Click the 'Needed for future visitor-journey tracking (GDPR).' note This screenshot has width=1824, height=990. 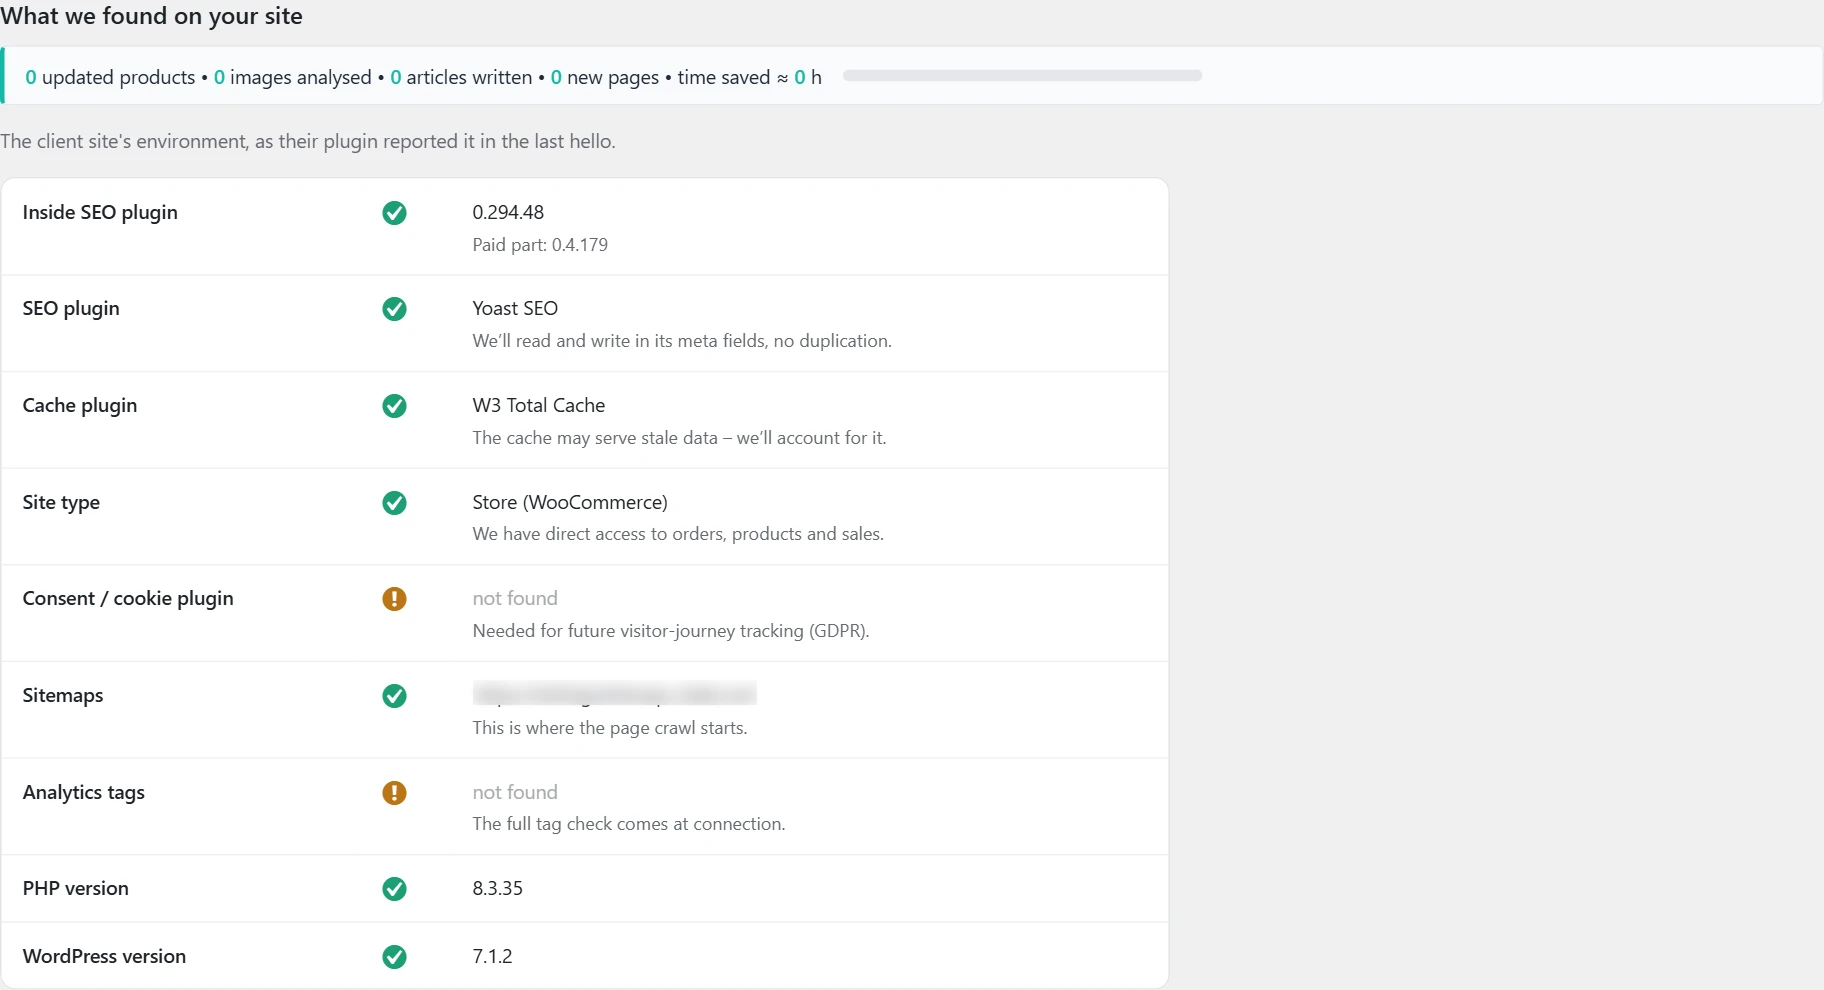[x=671, y=631]
